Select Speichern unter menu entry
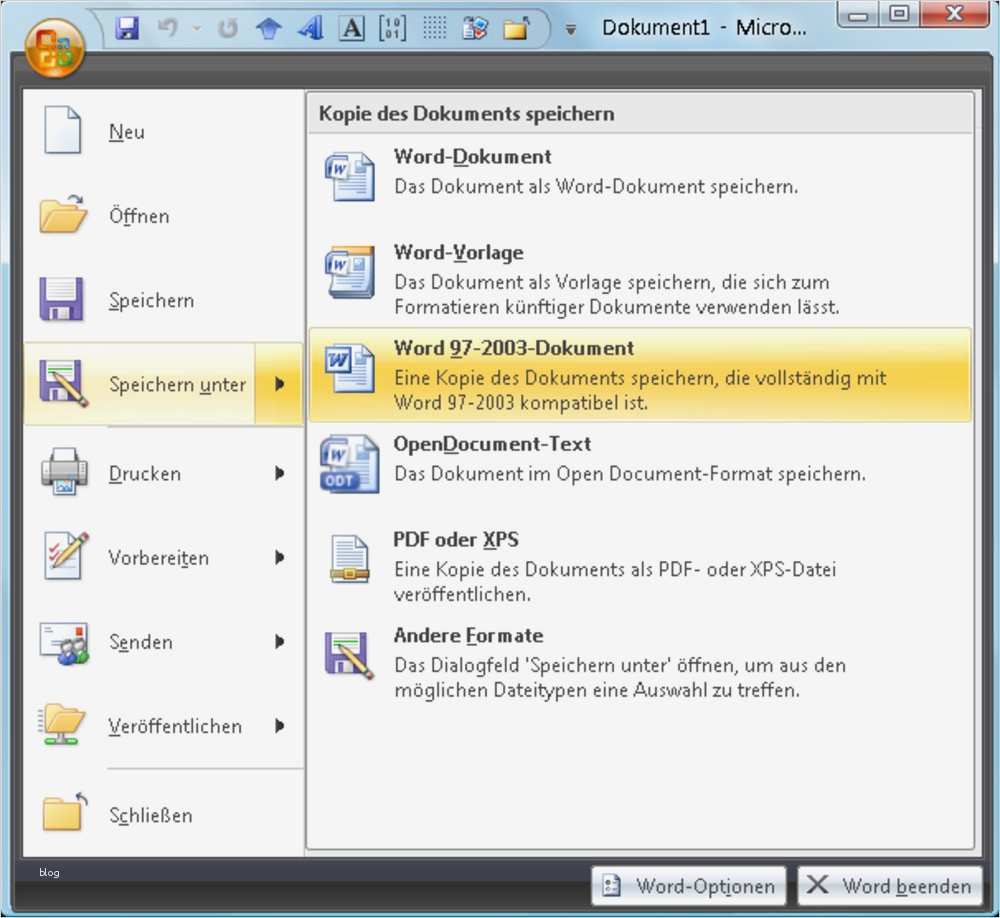Image resolution: width=1000 pixels, height=918 pixels. pyautogui.click(x=176, y=384)
